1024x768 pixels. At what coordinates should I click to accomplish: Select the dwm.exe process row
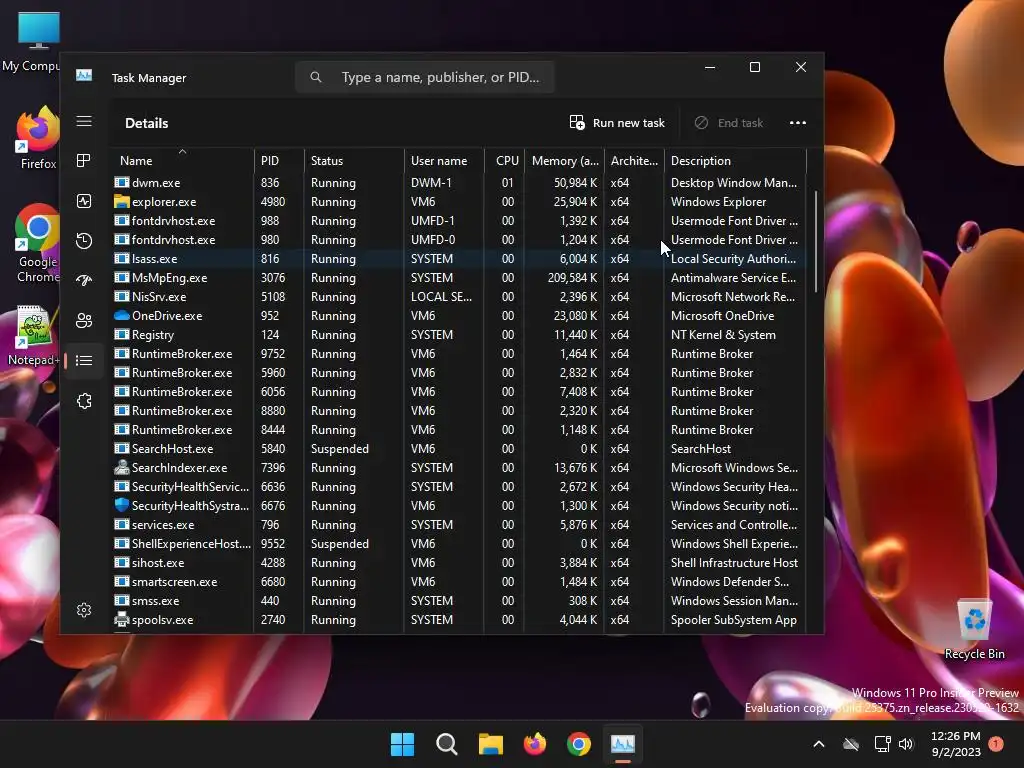[x=460, y=183]
